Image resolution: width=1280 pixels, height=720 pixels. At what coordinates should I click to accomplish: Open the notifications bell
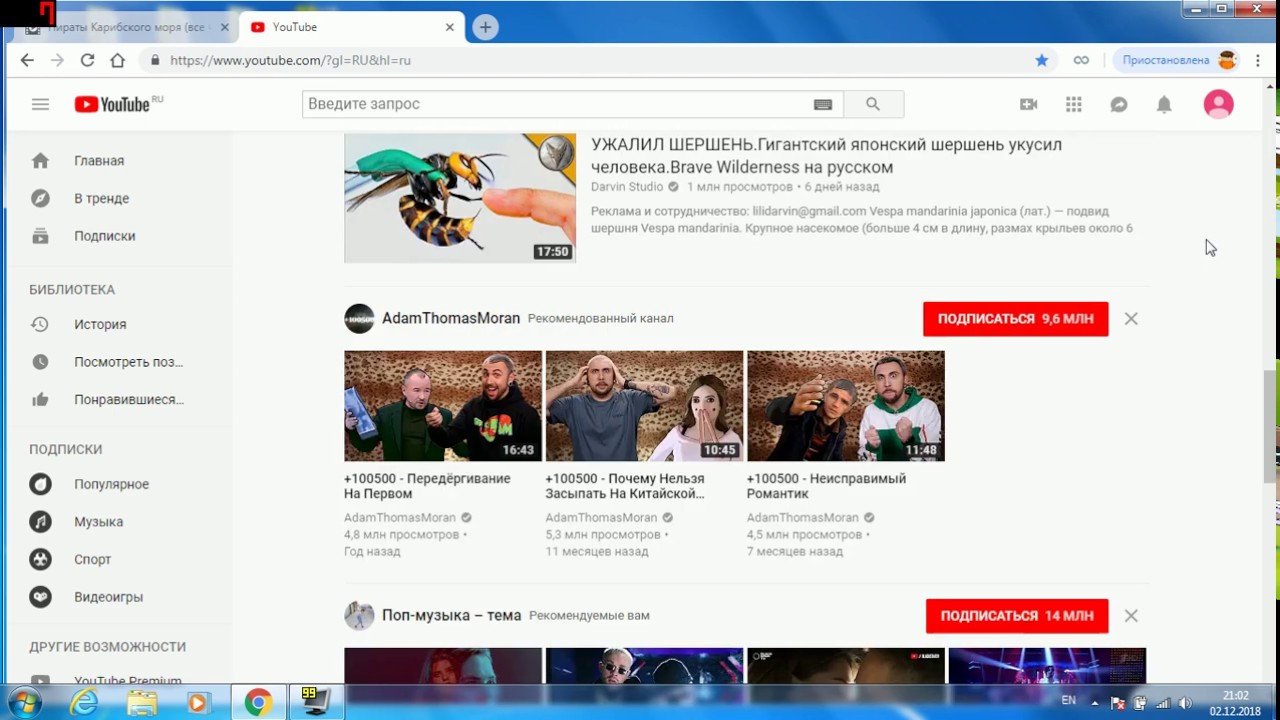point(1164,104)
